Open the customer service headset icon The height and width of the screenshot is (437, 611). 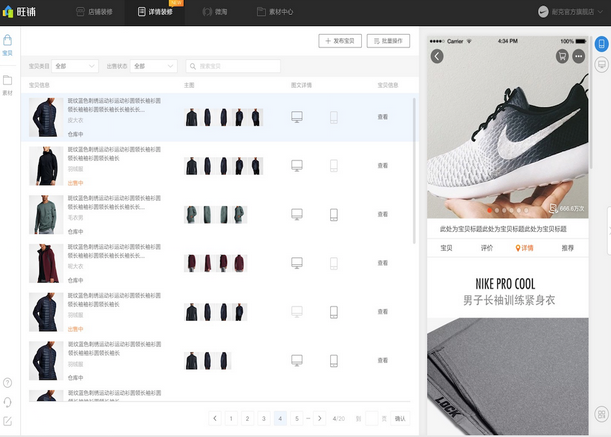[8, 401]
